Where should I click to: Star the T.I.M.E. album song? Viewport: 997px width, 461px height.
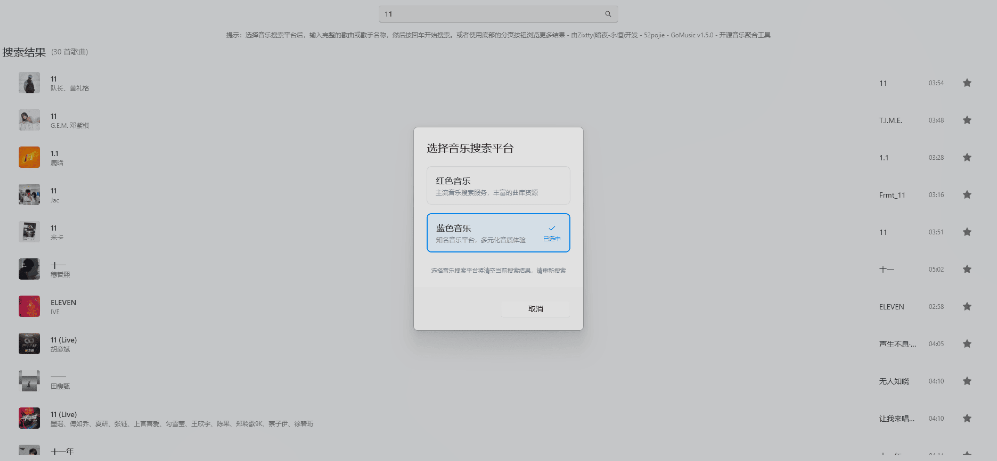point(967,120)
